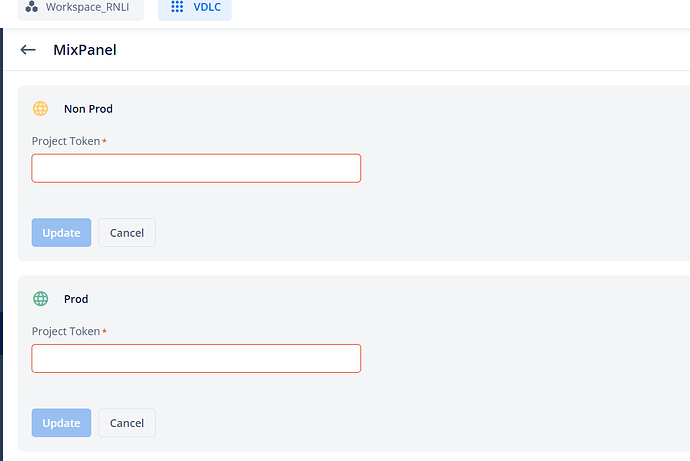
Task: Click the grid icon on the VDLC tab
Action: click(x=177, y=7)
